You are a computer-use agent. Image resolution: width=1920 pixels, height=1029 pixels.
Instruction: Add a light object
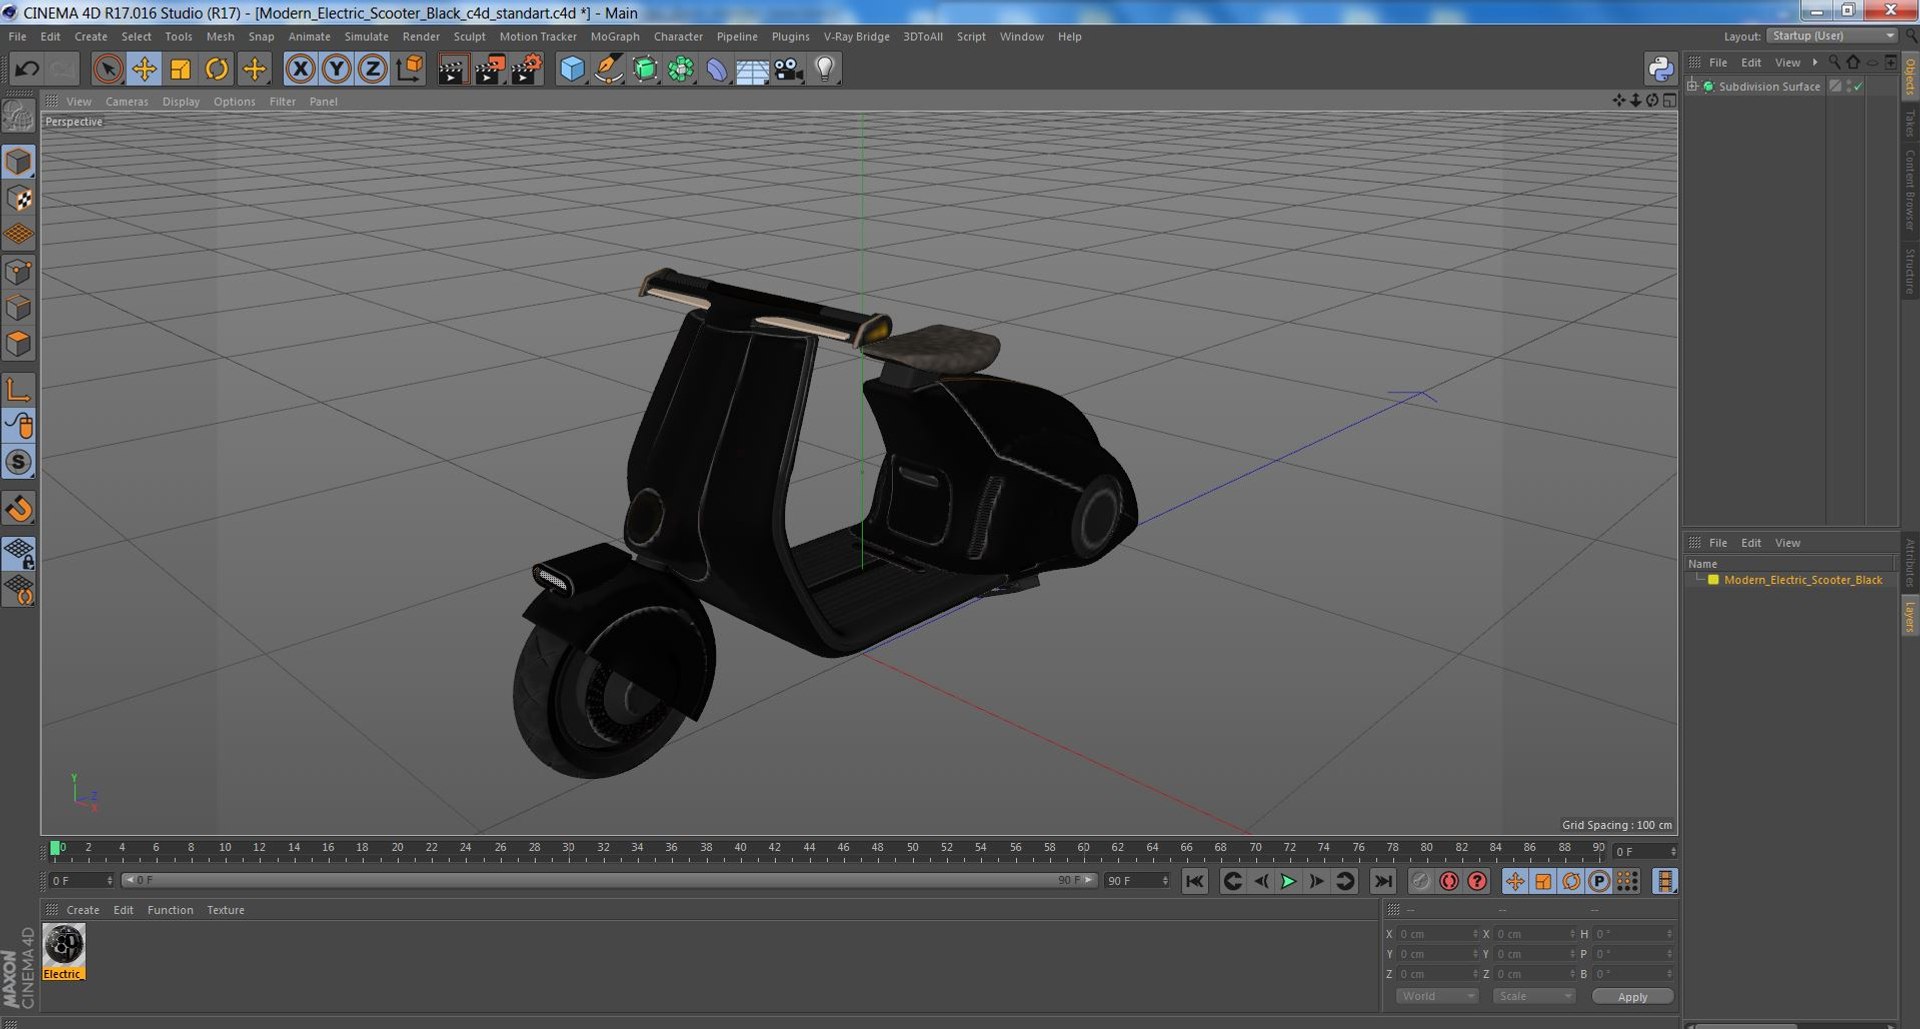click(x=825, y=69)
